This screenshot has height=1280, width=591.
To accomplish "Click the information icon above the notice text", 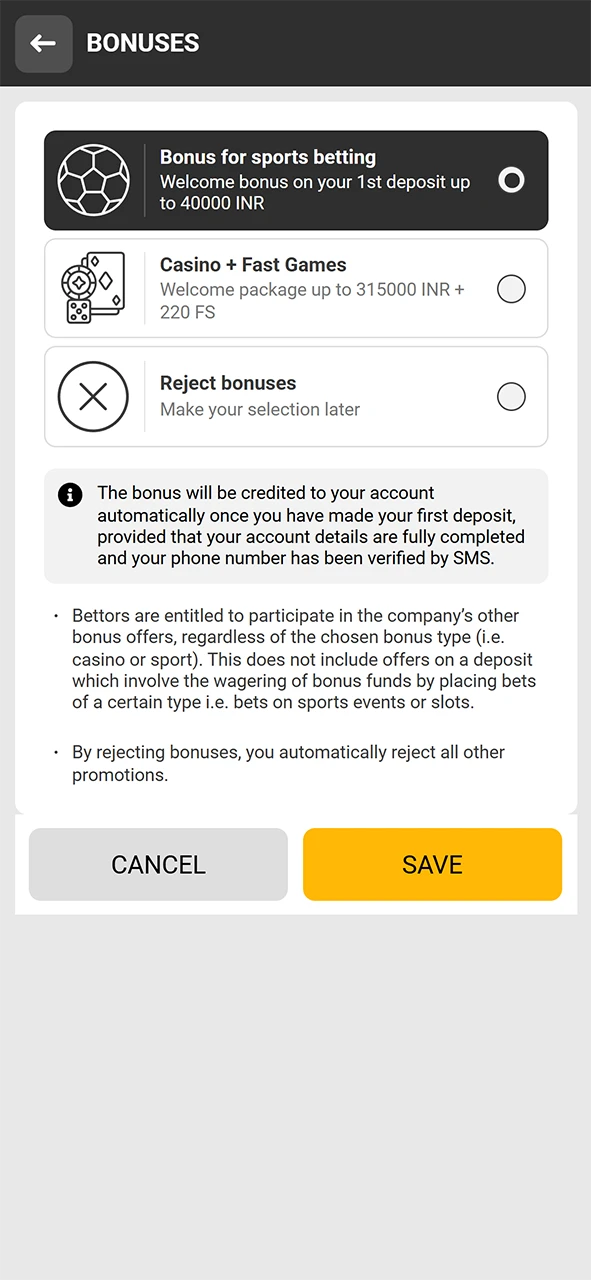I will click(x=69, y=494).
